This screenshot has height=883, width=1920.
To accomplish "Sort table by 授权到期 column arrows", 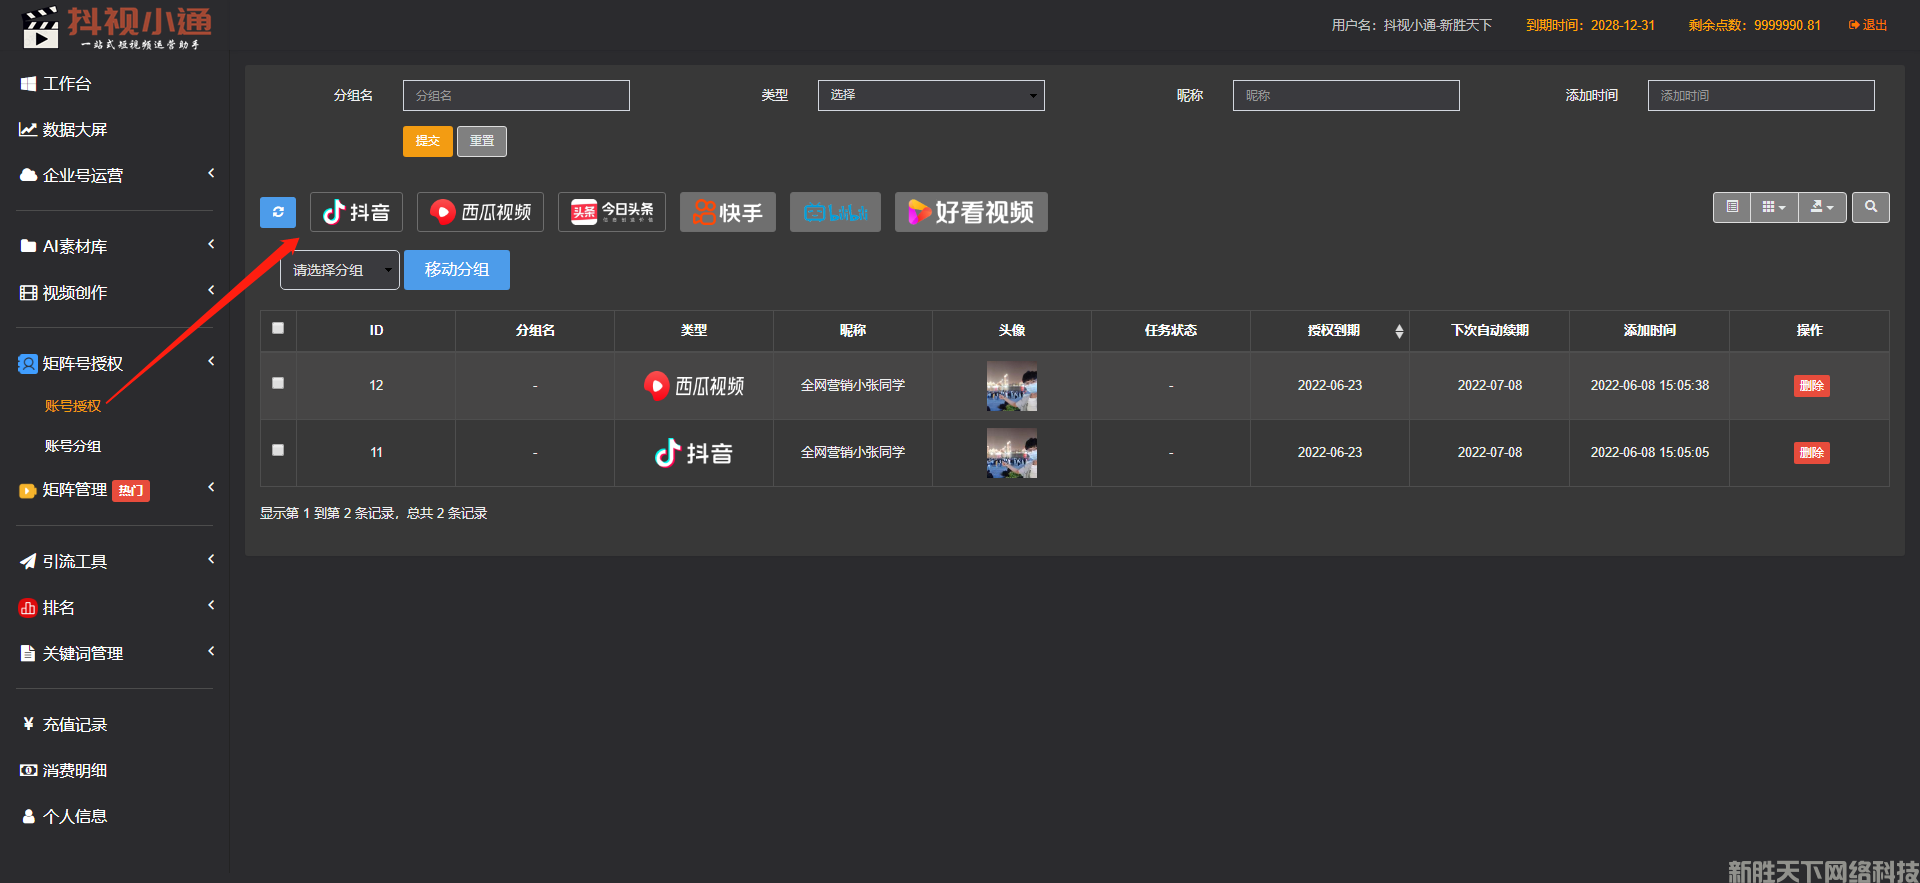I will (x=1399, y=331).
